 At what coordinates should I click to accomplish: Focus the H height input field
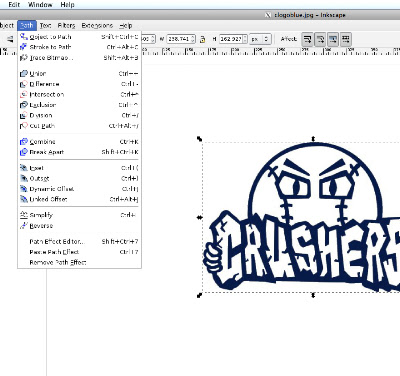(231, 39)
